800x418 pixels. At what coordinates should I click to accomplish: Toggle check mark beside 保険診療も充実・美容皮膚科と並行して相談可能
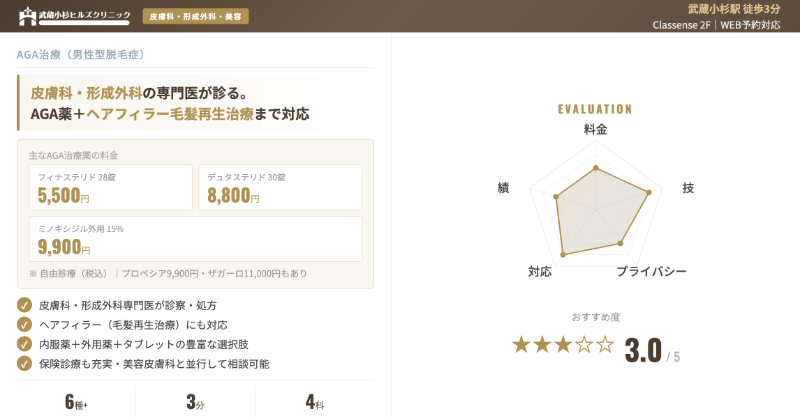25,364
